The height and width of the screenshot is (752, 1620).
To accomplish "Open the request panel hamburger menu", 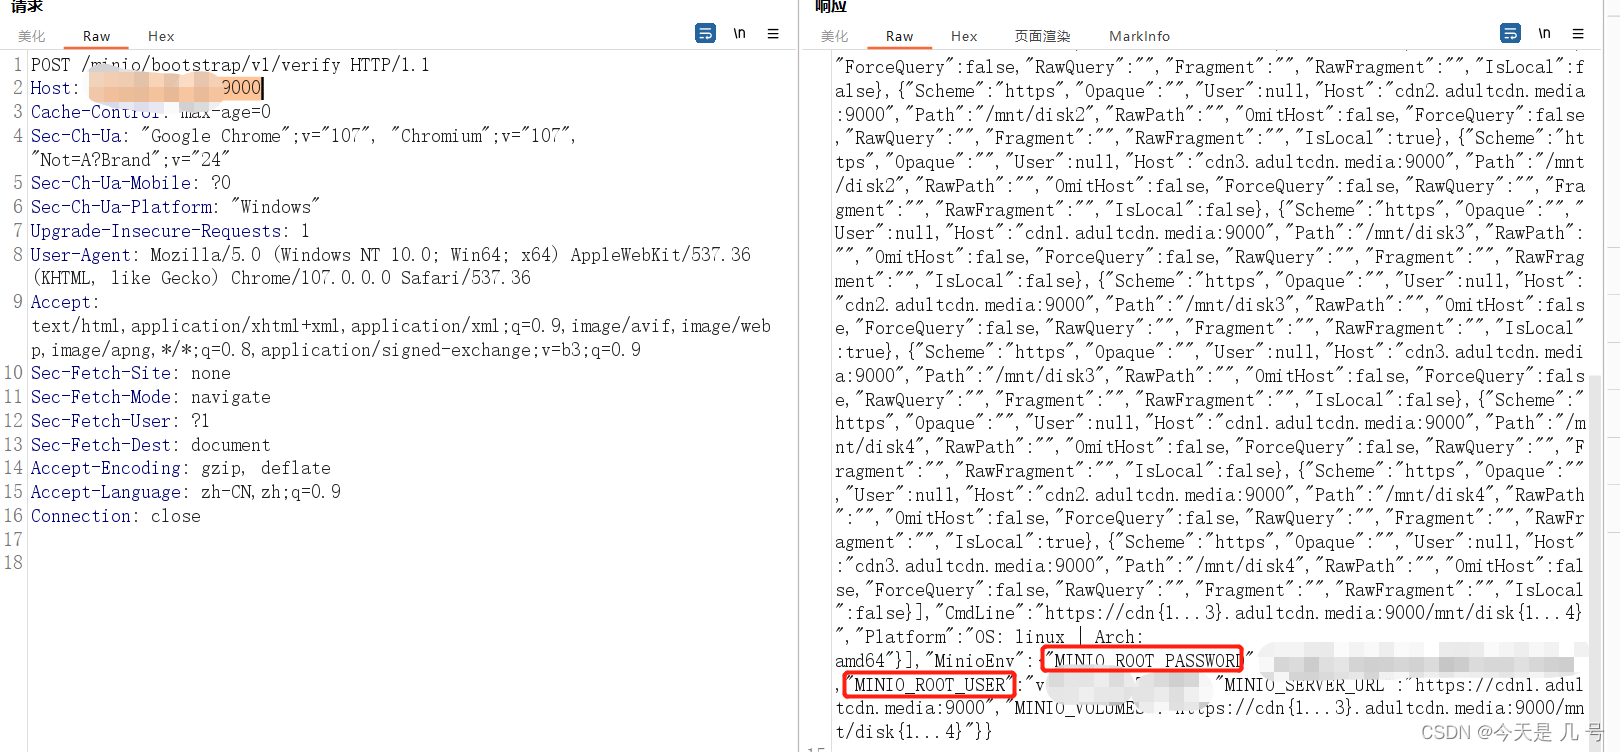I will [773, 34].
